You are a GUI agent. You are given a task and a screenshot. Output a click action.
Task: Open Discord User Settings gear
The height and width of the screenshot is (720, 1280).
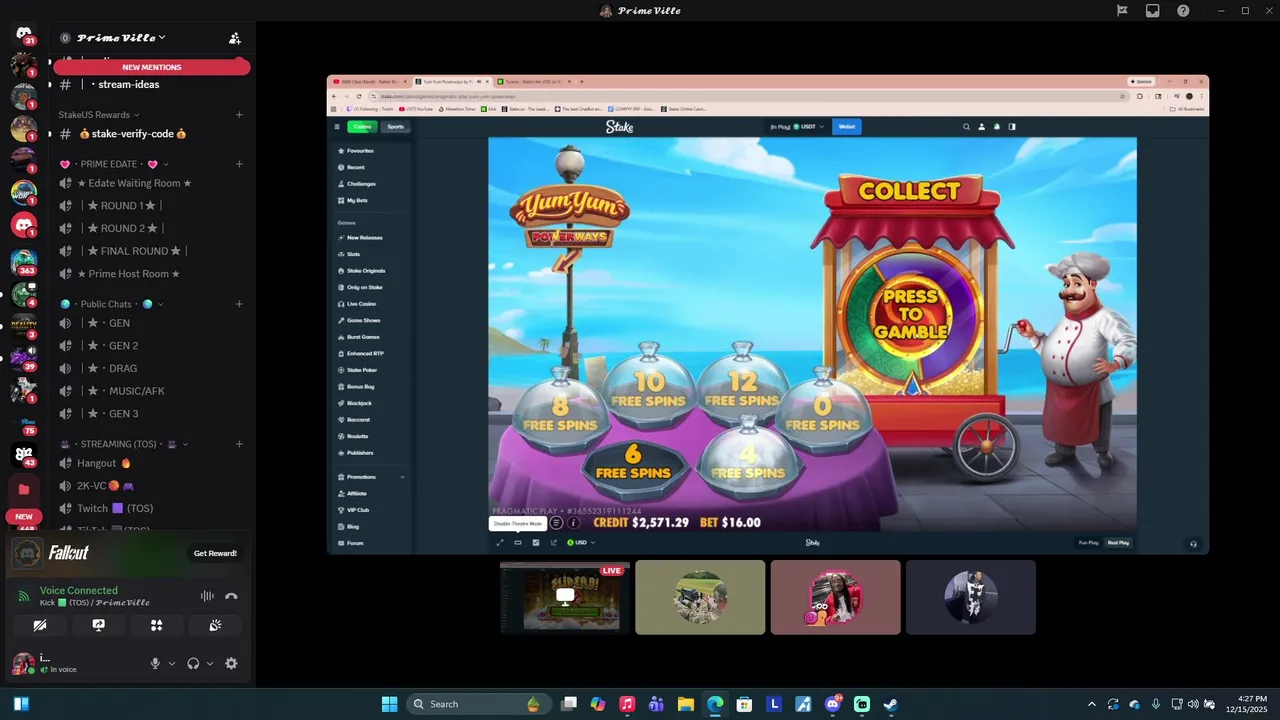pos(231,663)
